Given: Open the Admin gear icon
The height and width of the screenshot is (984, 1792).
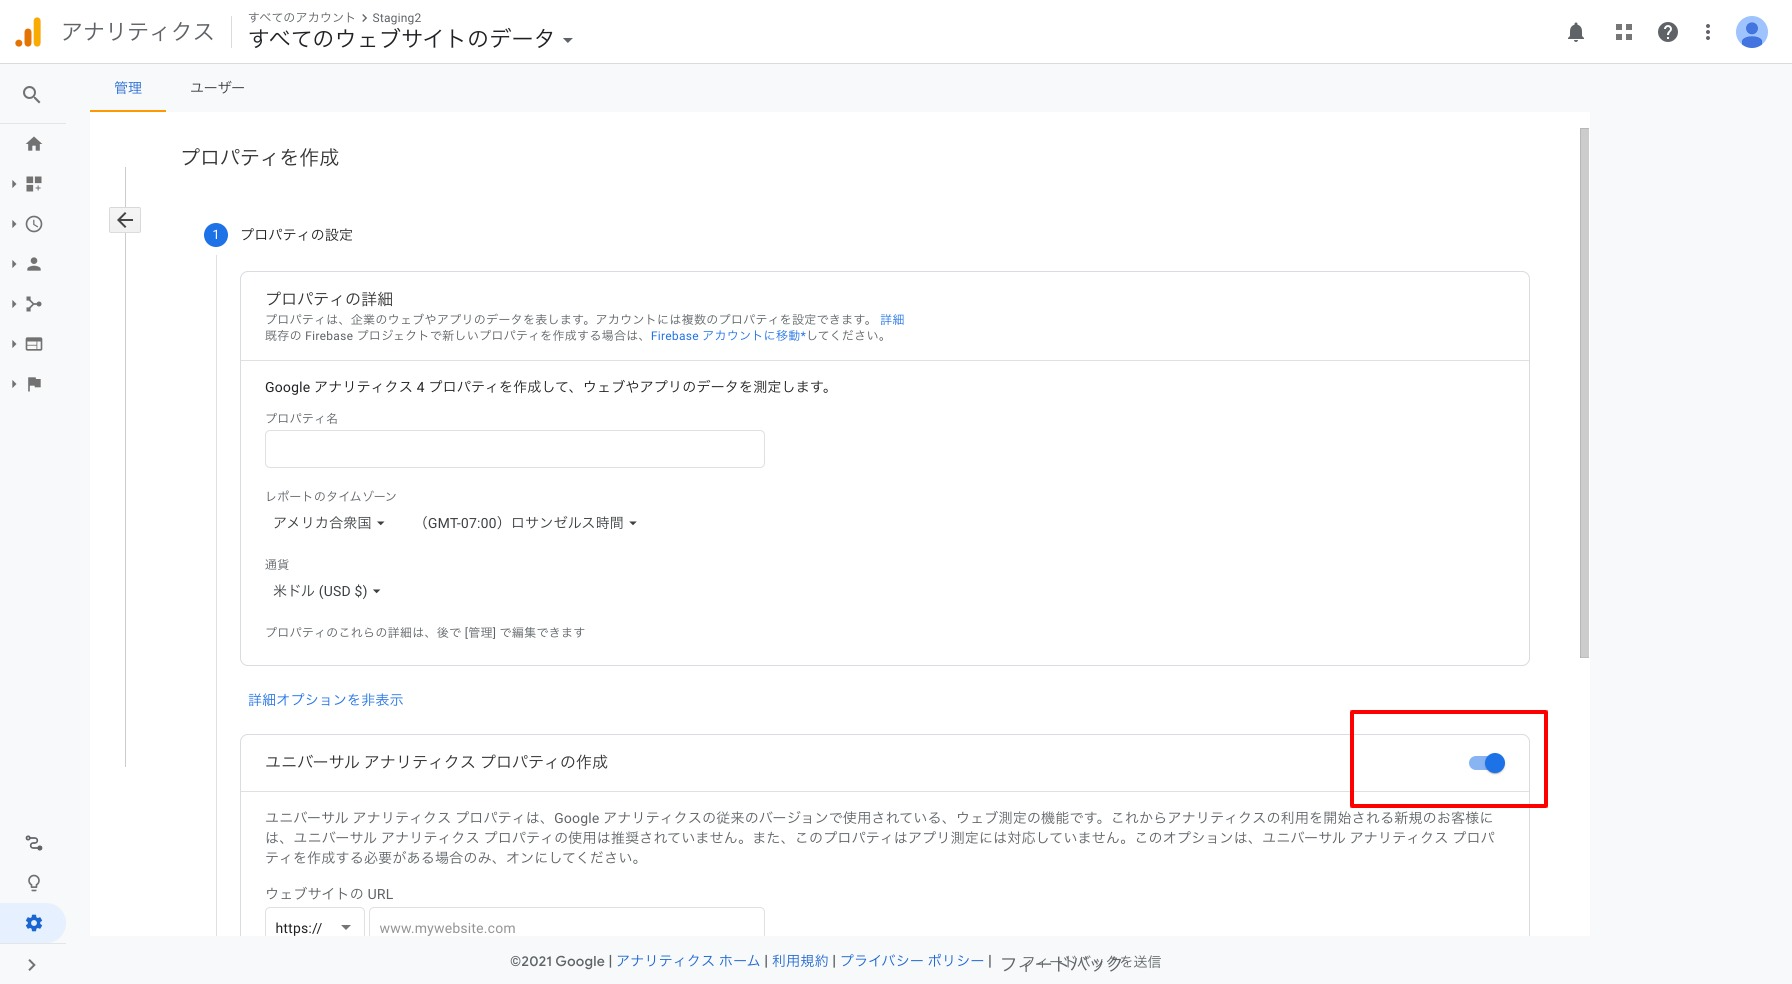Looking at the screenshot, I should click(34, 923).
